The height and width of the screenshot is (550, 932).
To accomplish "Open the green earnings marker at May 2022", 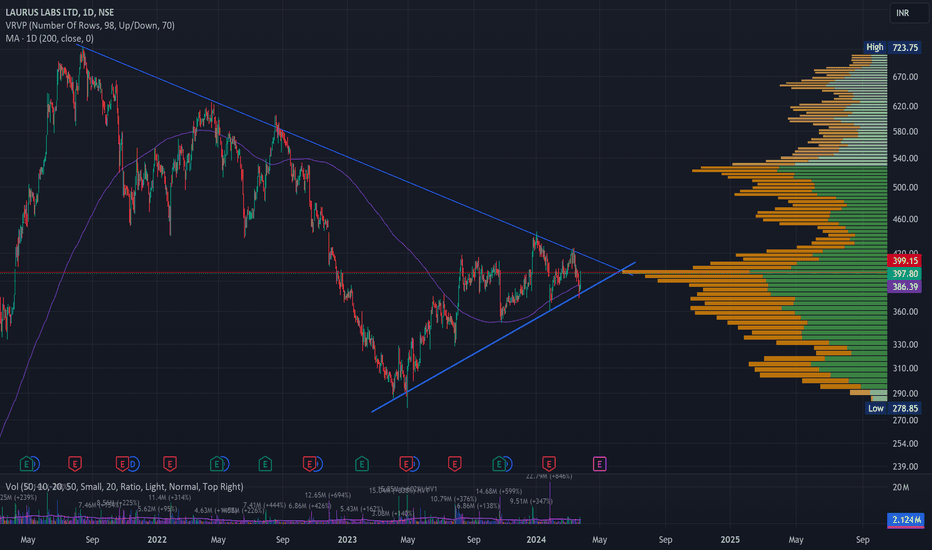I will (x=217, y=463).
